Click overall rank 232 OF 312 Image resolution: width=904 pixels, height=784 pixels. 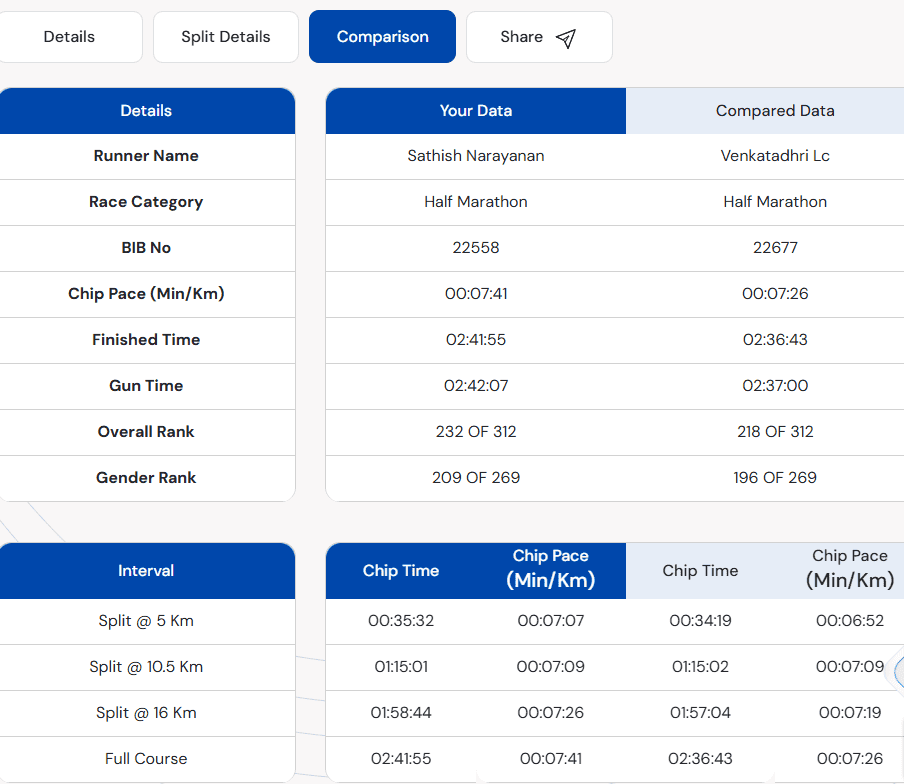(x=476, y=432)
